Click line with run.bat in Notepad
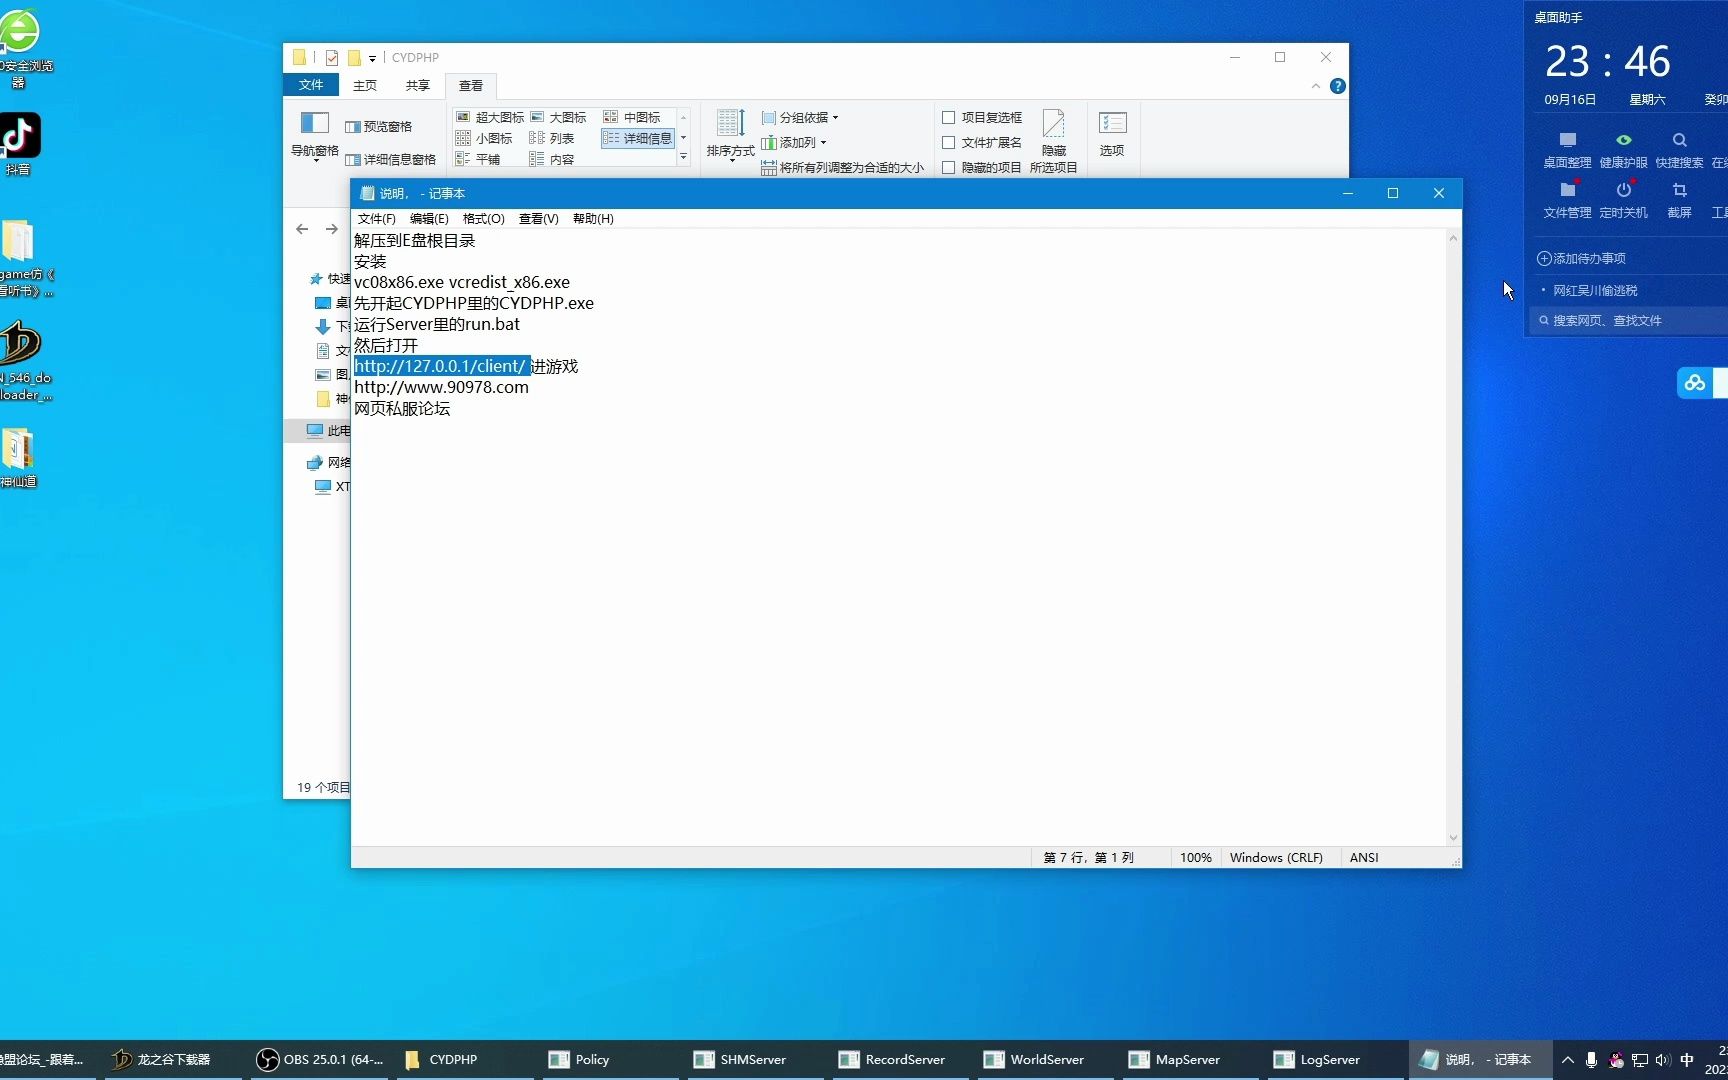 [437, 324]
